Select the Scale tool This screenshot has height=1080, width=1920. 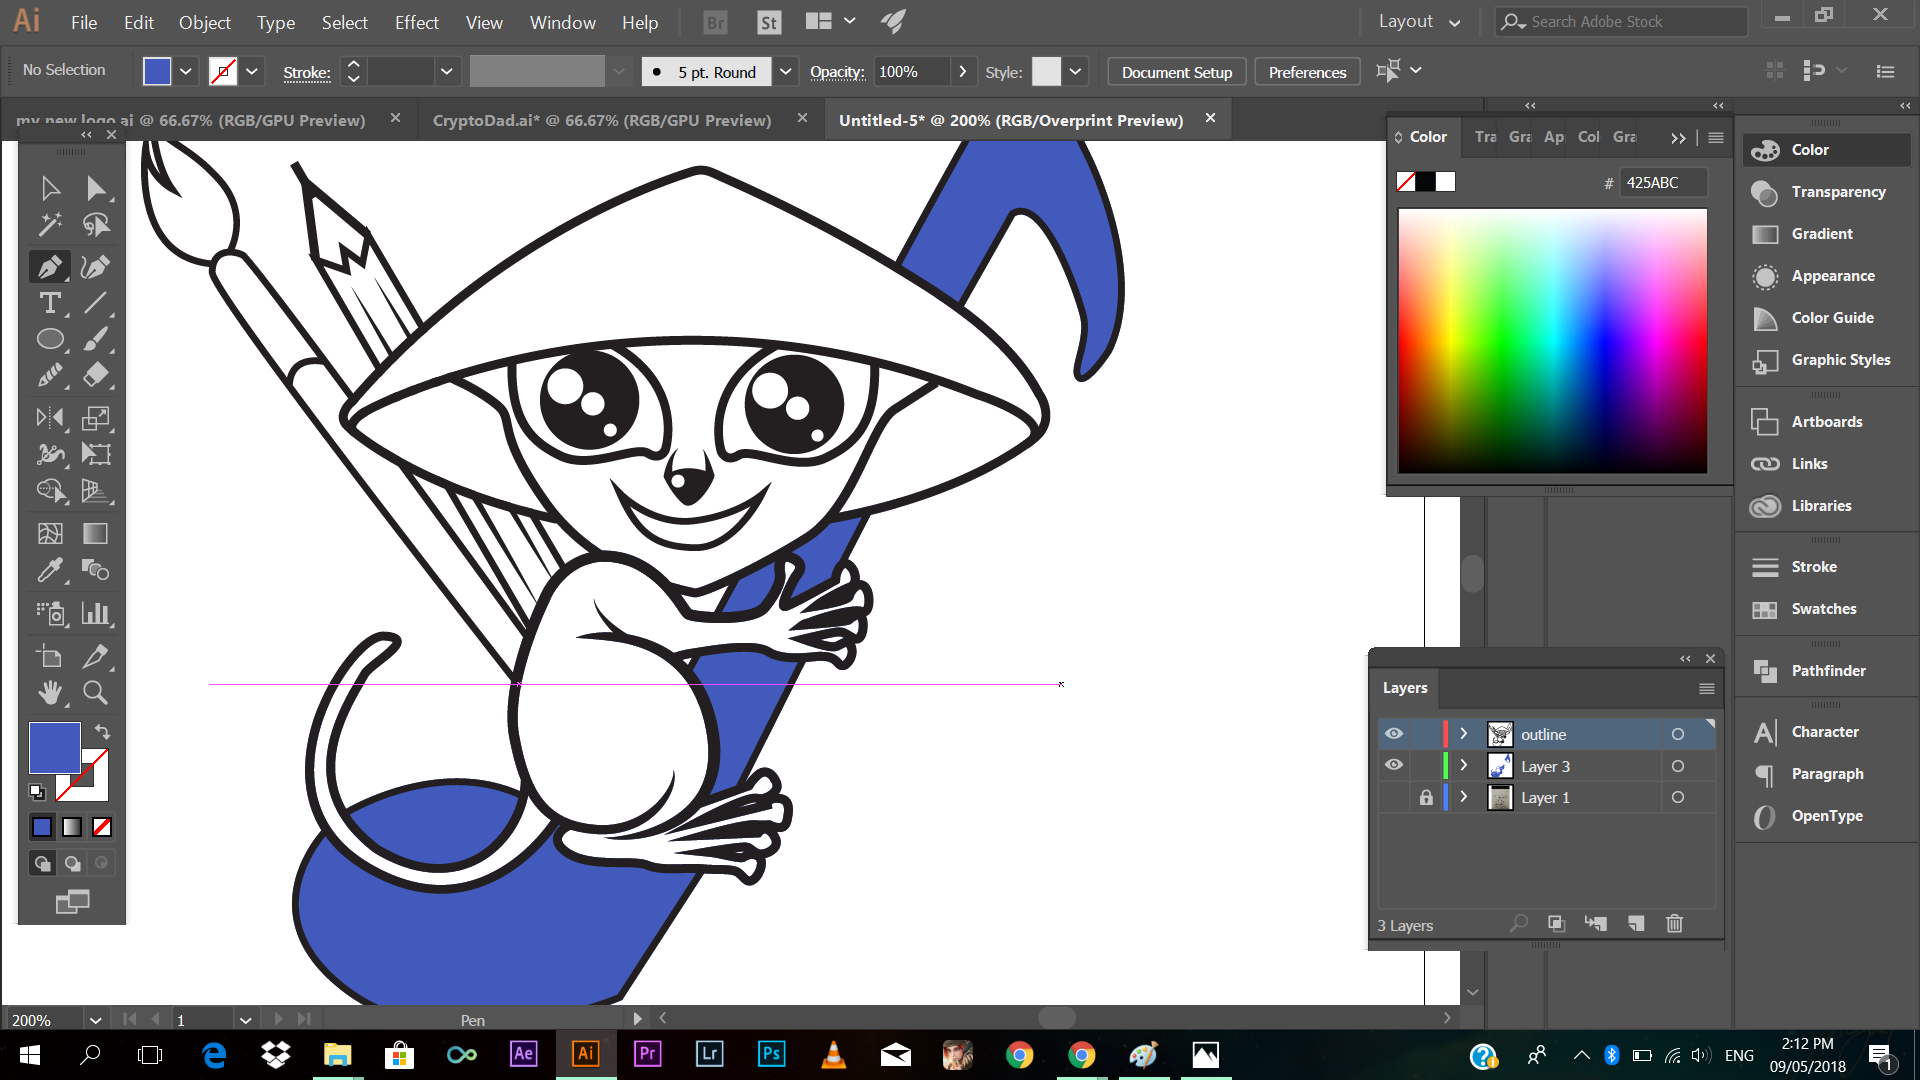coord(96,418)
